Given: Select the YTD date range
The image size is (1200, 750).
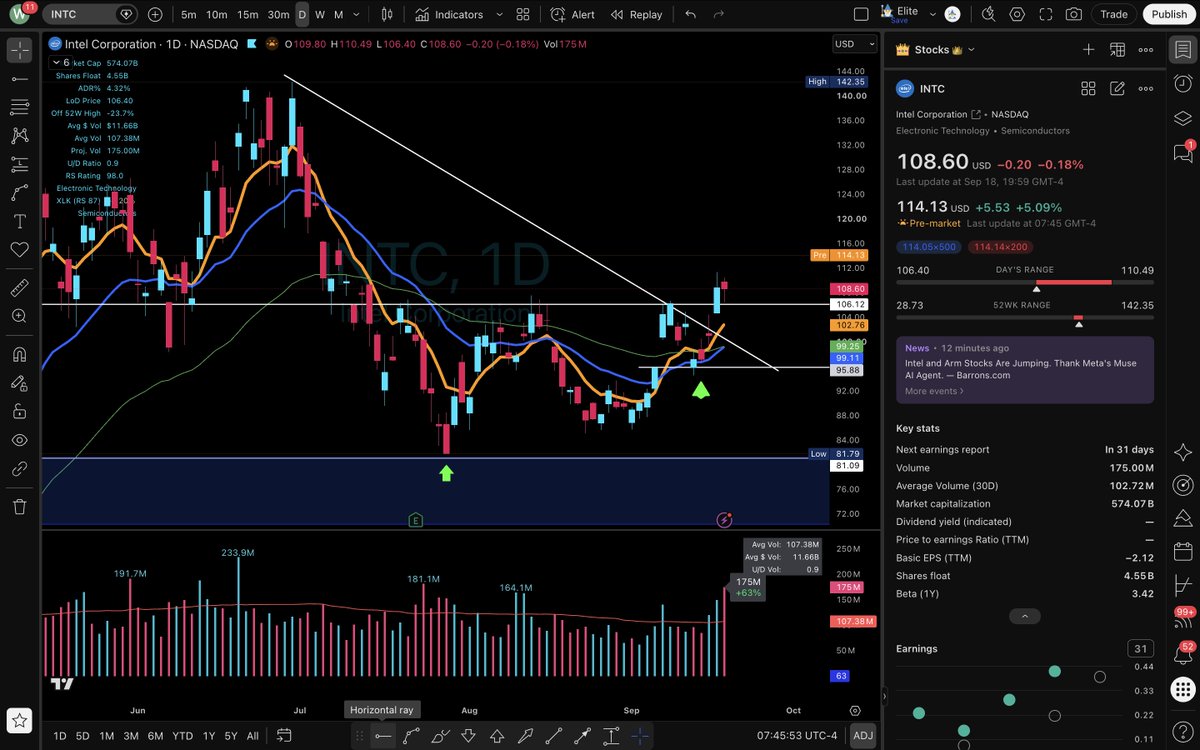Looking at the screenshot, I should pyautogui.click(x=182, y=736).
